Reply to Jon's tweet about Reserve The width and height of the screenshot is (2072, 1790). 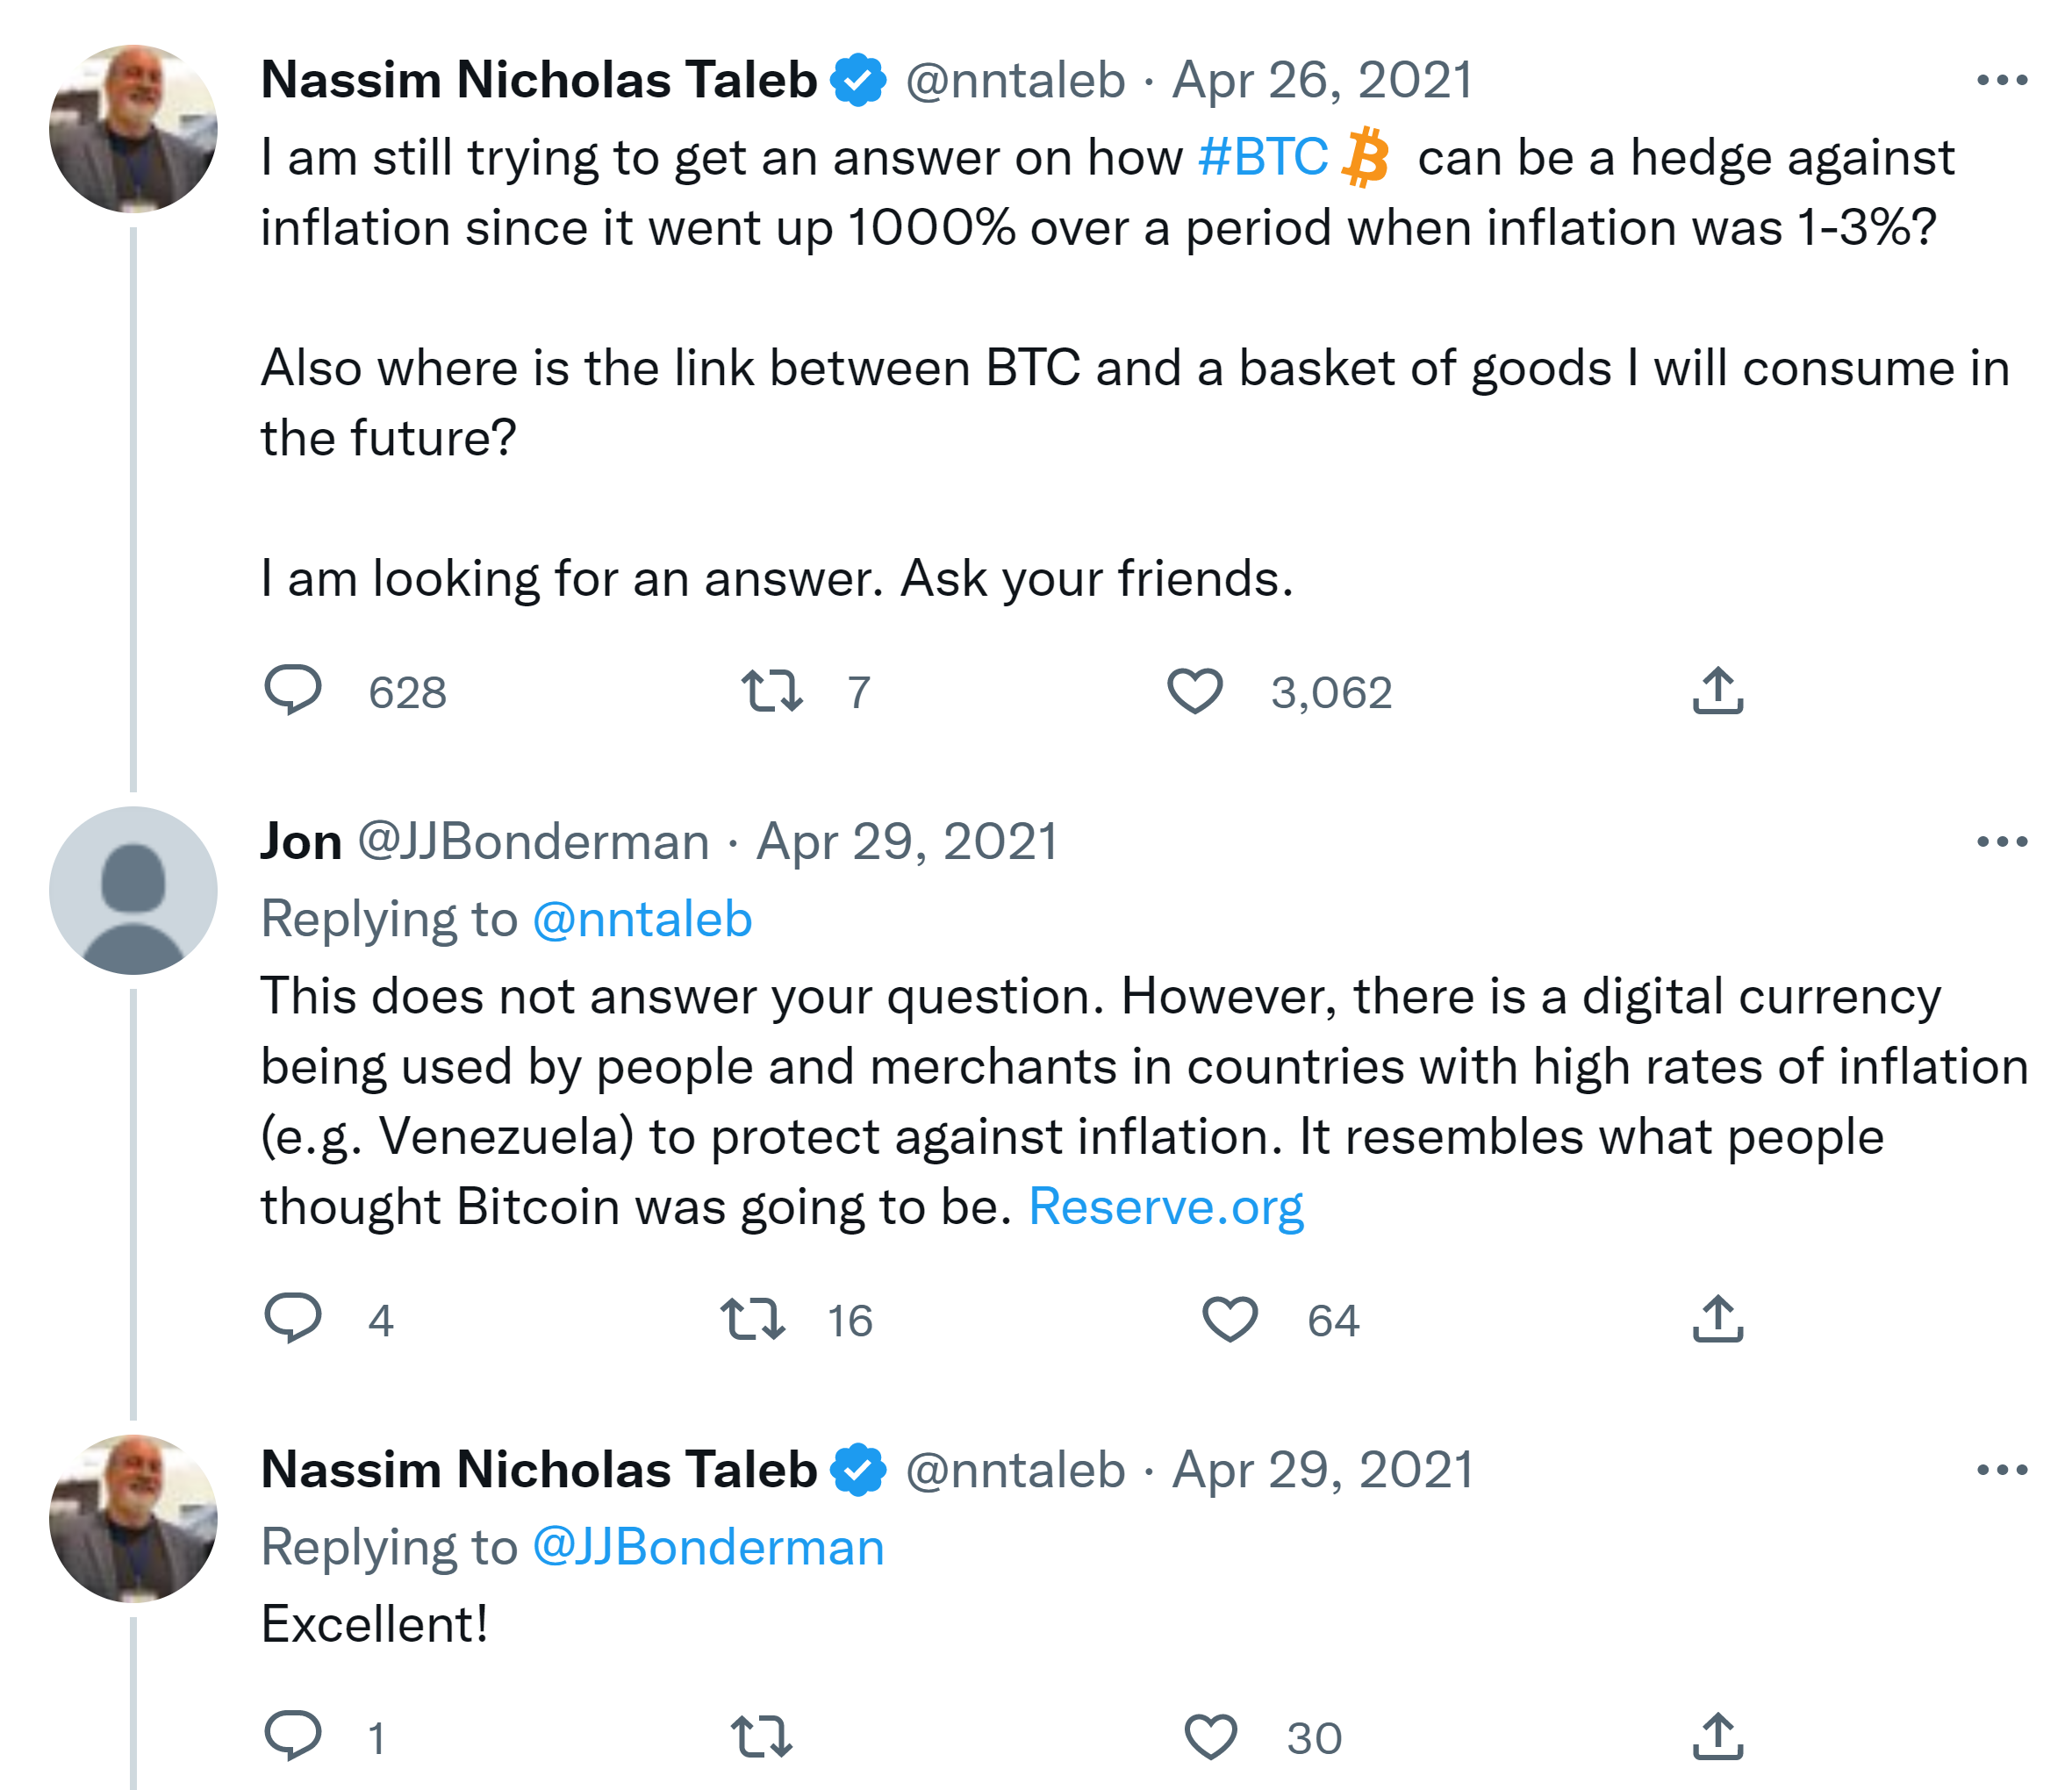click(293, 1318)
